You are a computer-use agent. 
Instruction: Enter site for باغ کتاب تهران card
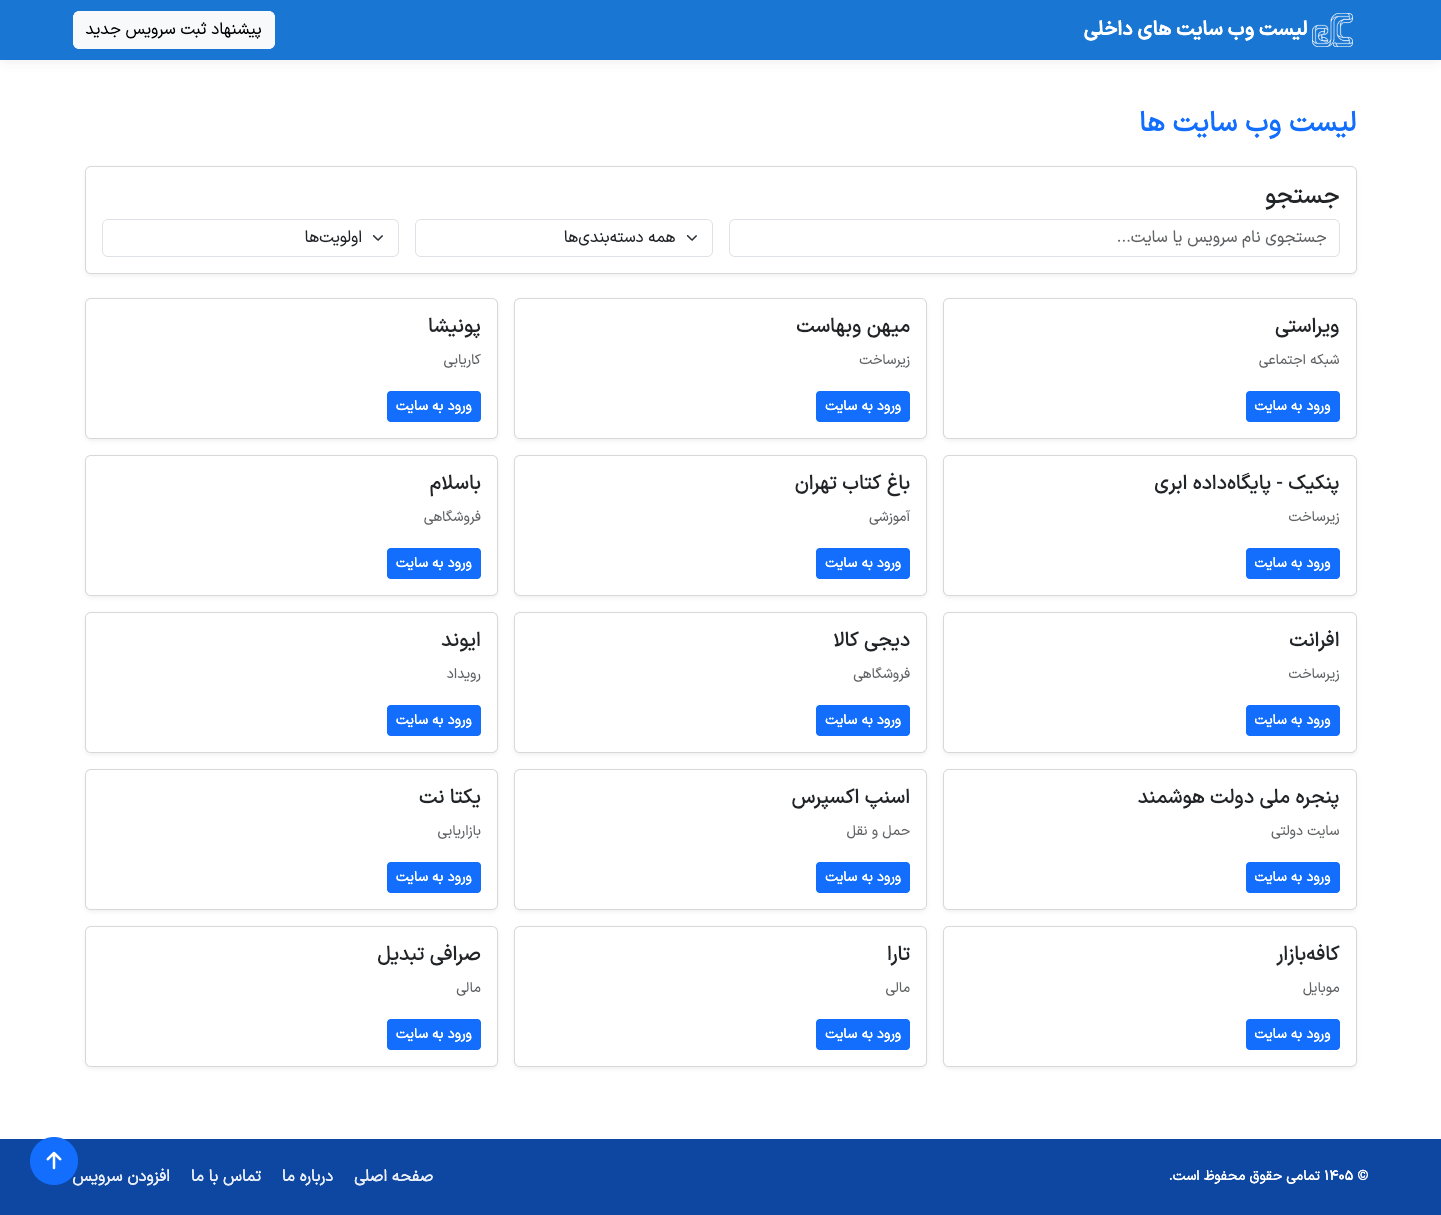coord(863,563)
